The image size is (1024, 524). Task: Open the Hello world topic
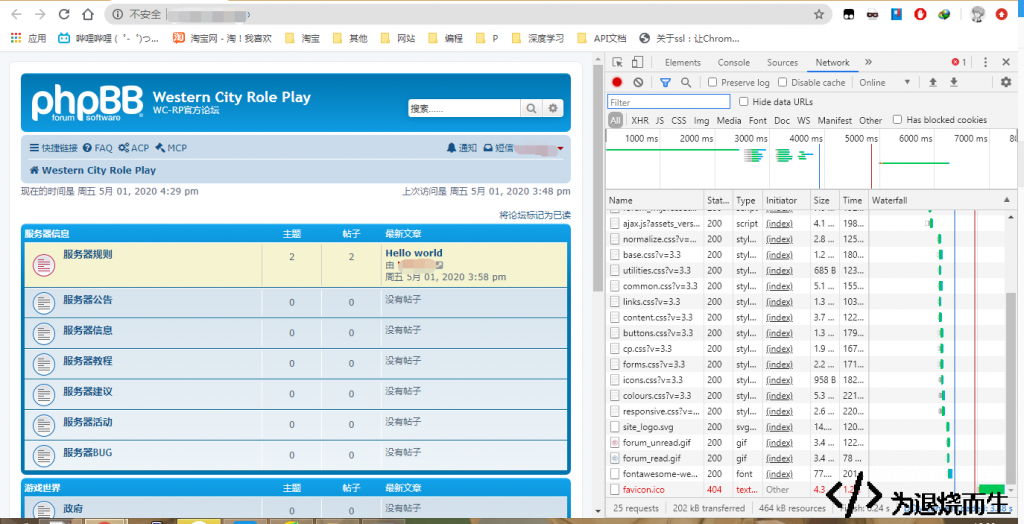click(414, 253)
